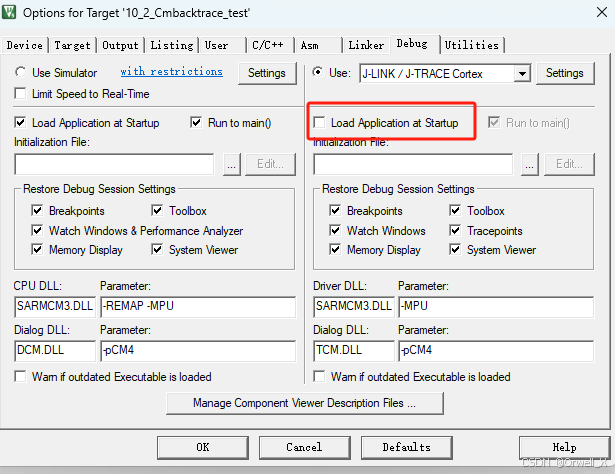Click the Cancel button
Screen dimensions: 615x474
point(304,447)
